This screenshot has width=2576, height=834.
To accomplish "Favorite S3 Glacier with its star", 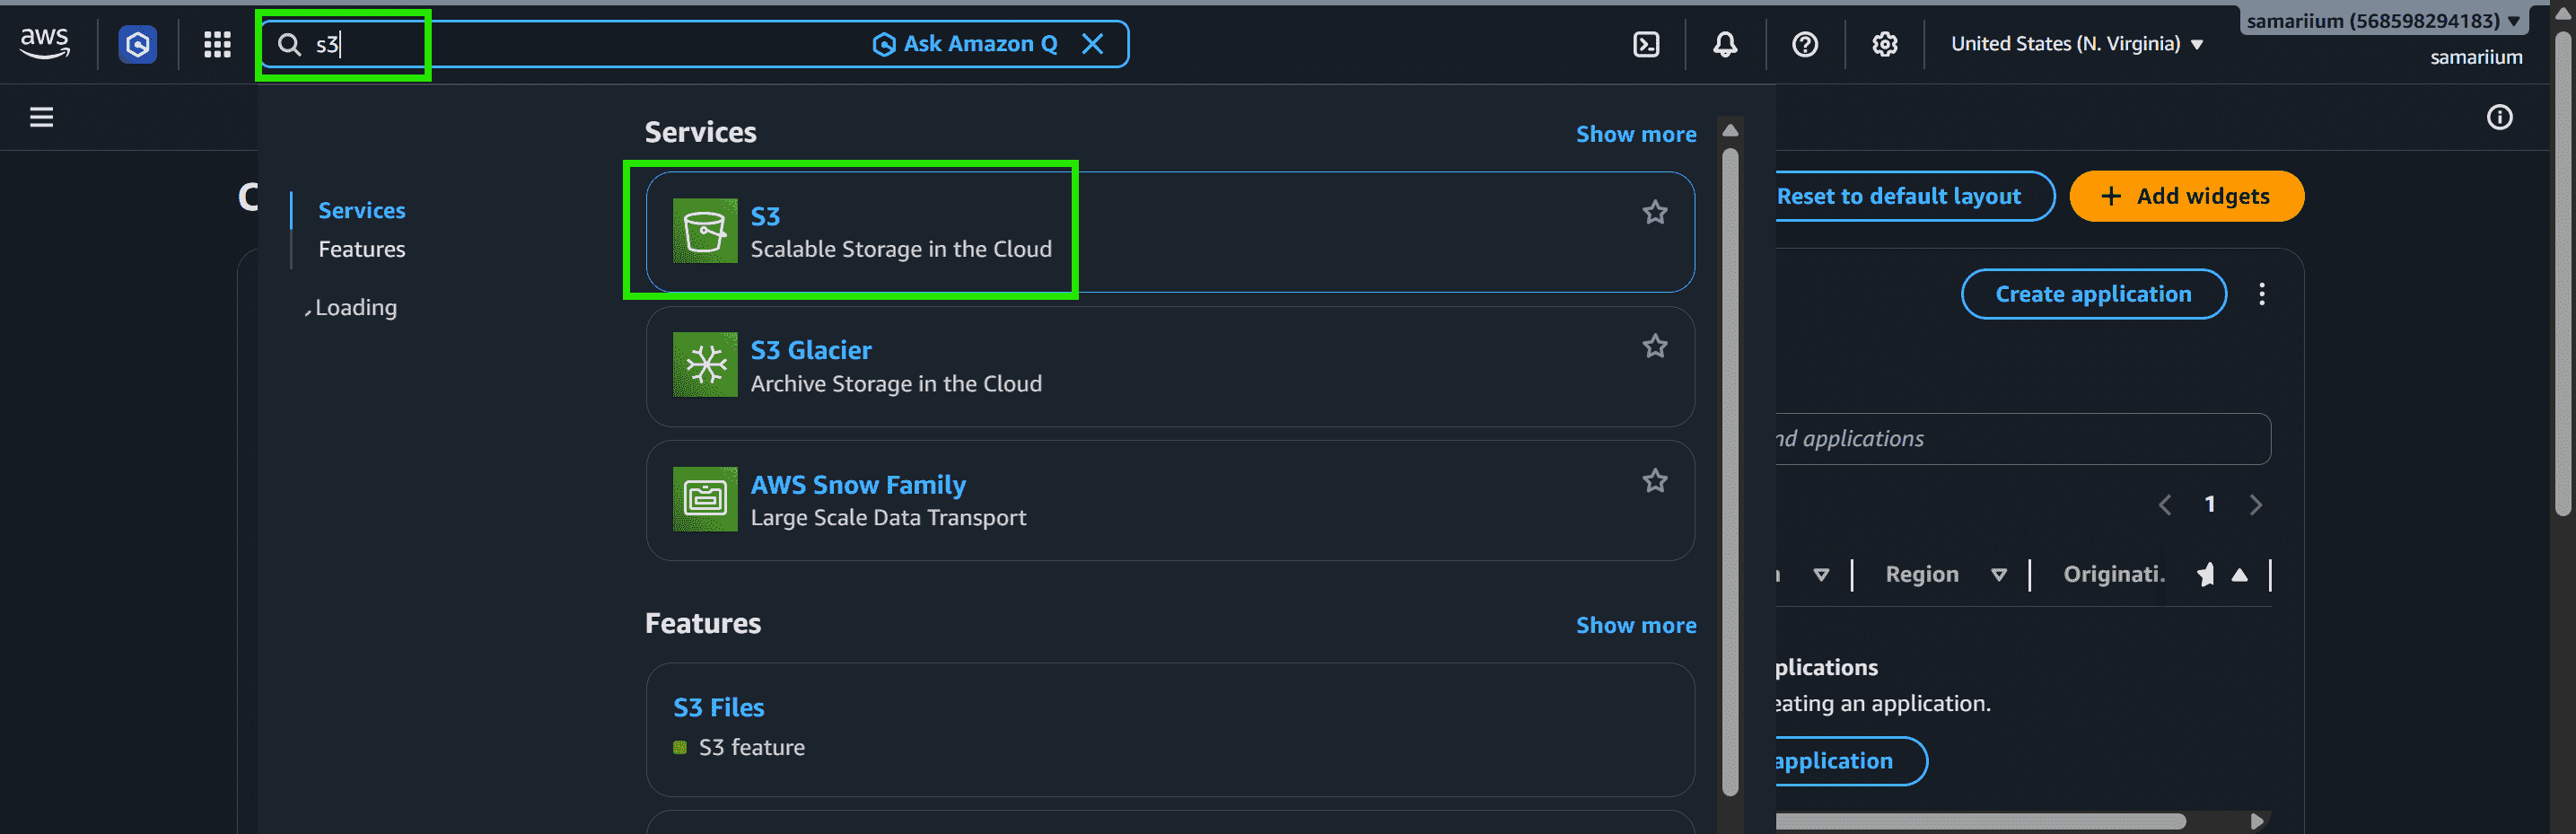I will pos(1655,346).
